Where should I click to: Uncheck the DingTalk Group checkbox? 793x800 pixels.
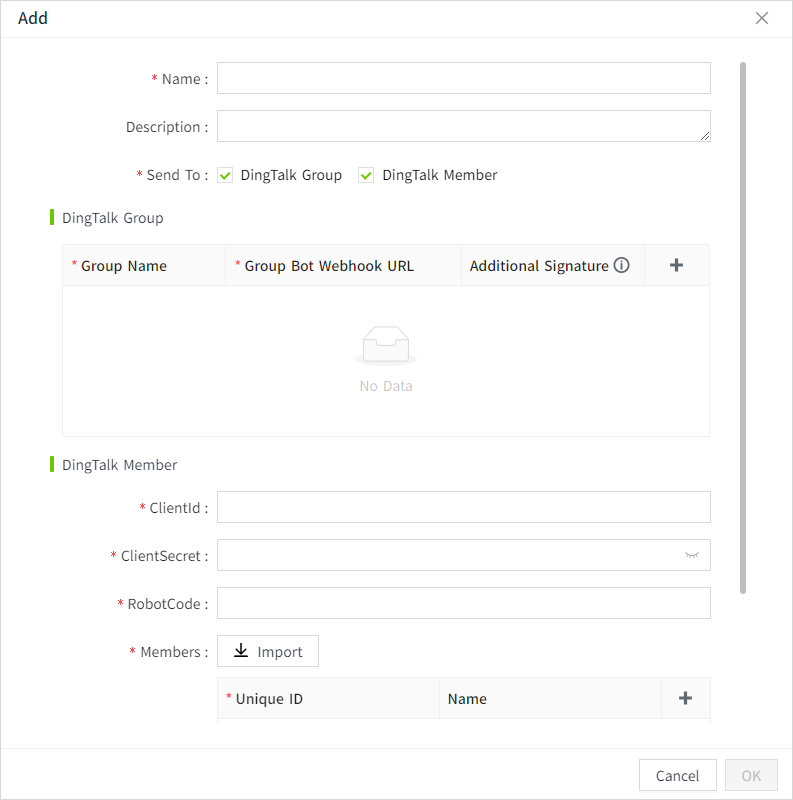pos(226,175)
